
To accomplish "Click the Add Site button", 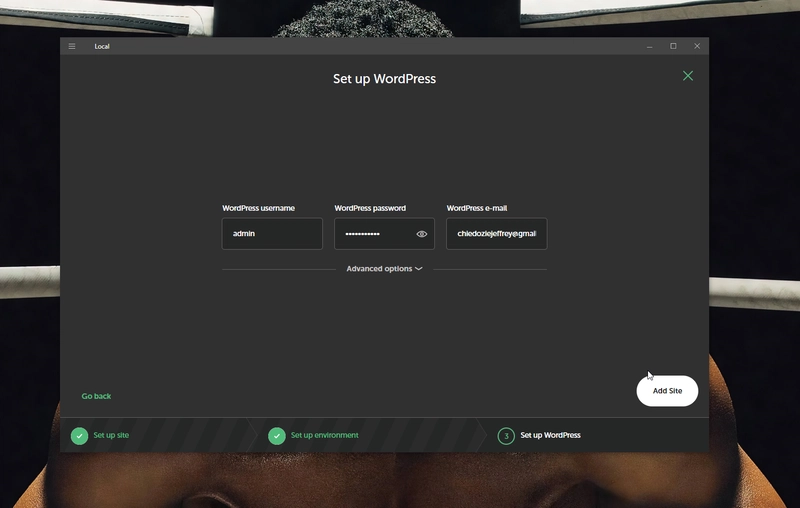I will pos(667,391).
